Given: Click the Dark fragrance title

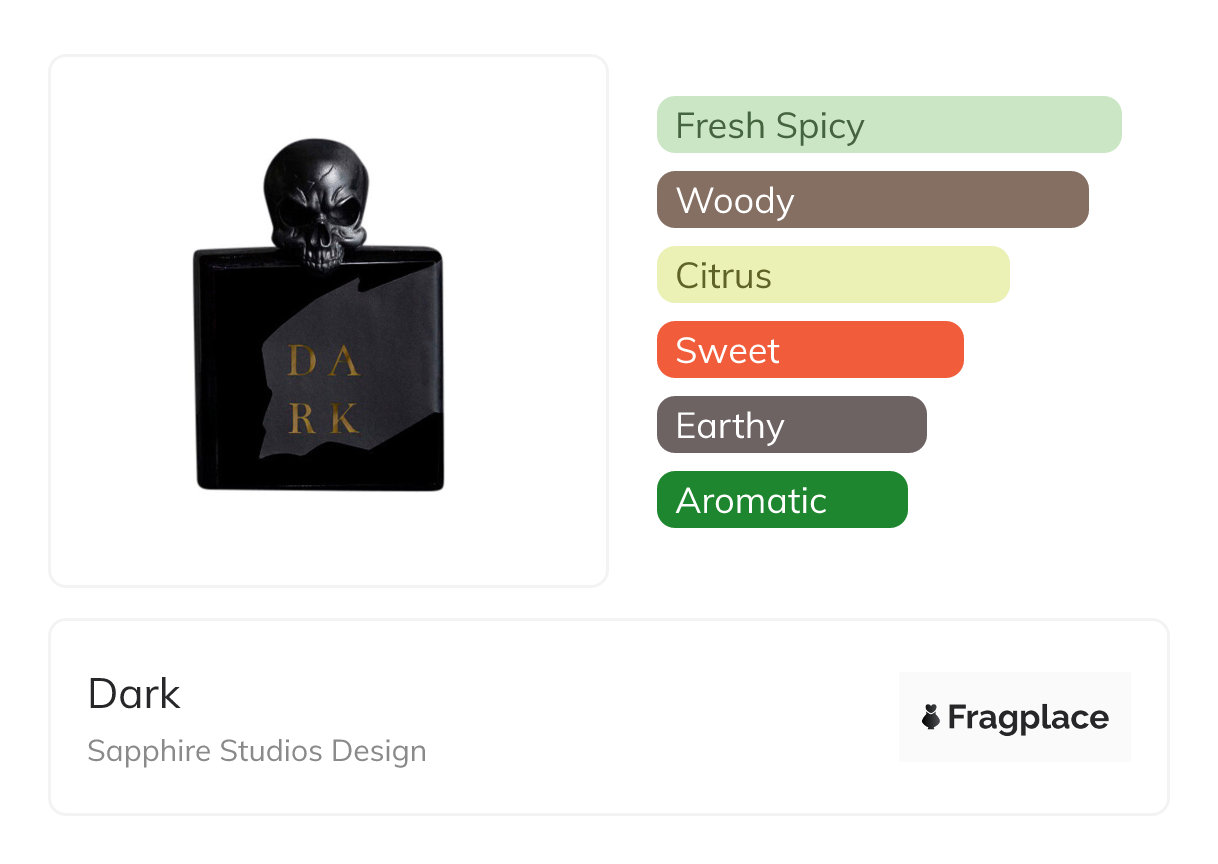Looking at the screenshot, I should pyautogui.click(x=134, y=694).
